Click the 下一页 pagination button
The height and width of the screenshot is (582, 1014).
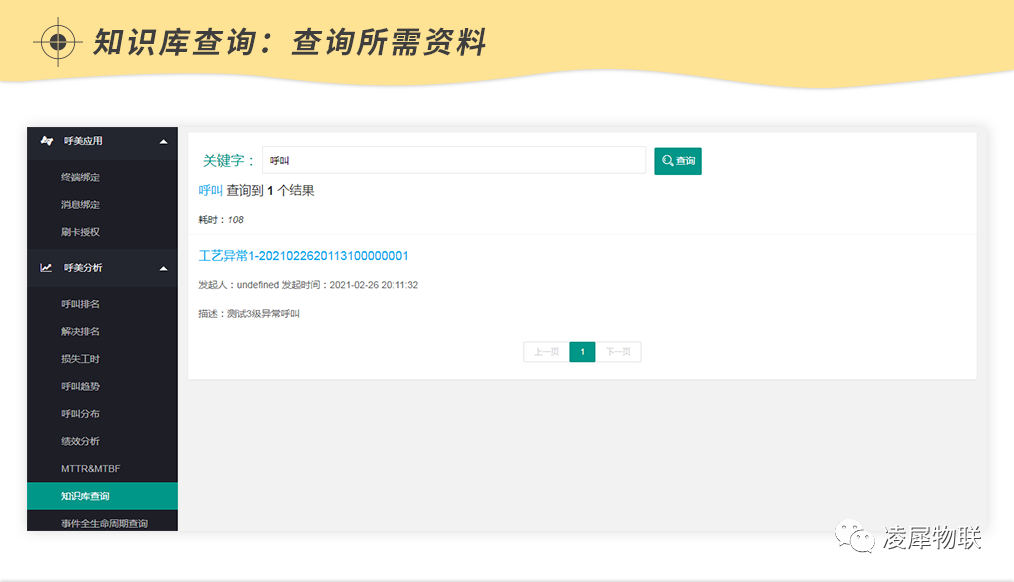point(619,352)
